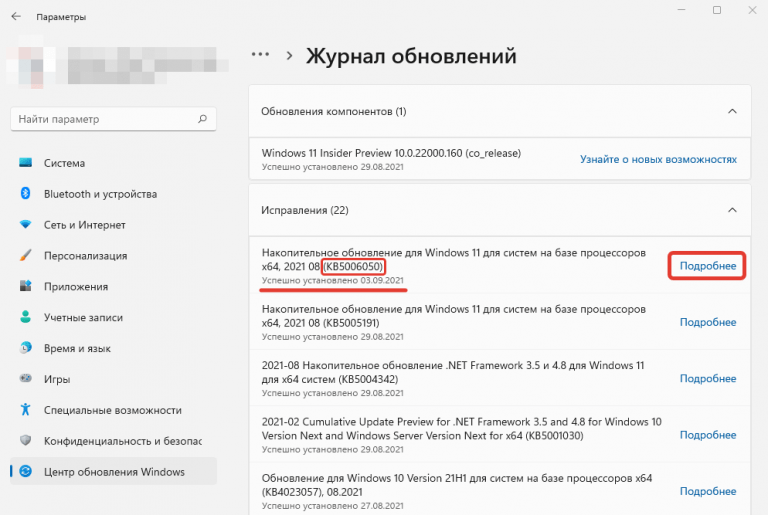768x515 pixels.
Task: Click the Персонализация brush icon
Action: [25, 255]
